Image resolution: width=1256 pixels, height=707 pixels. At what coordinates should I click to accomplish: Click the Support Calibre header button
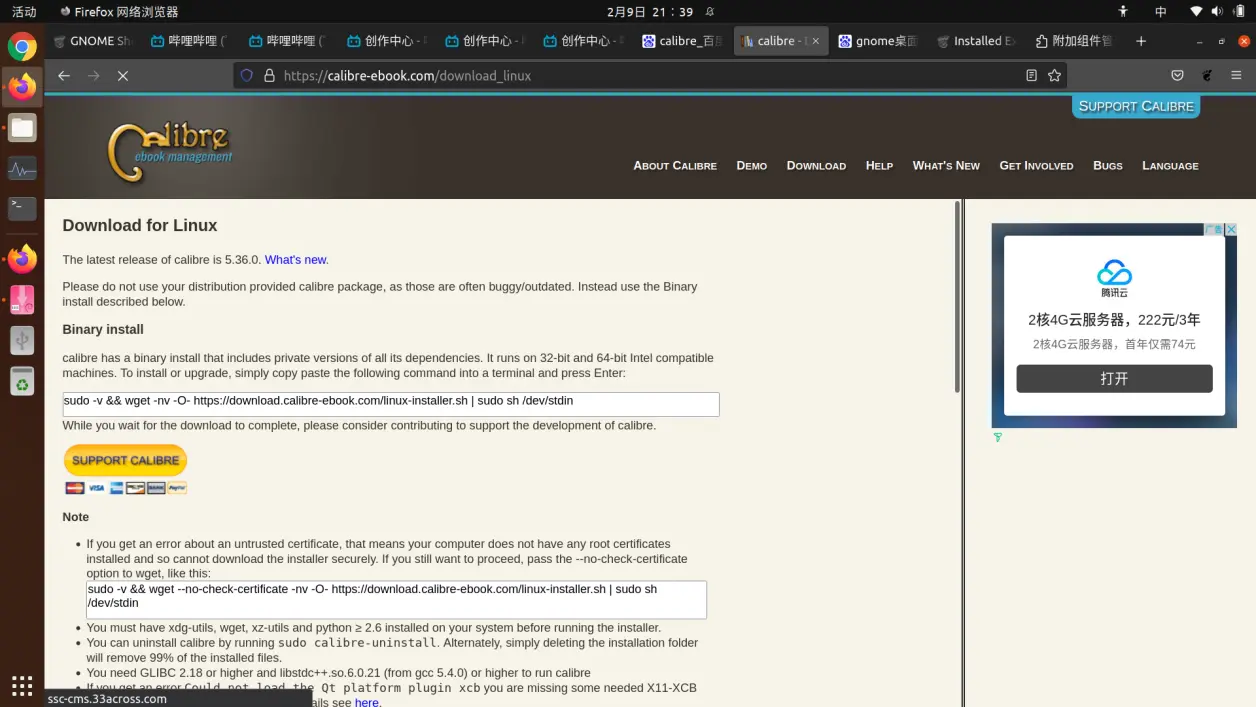tap(1136, 106)
